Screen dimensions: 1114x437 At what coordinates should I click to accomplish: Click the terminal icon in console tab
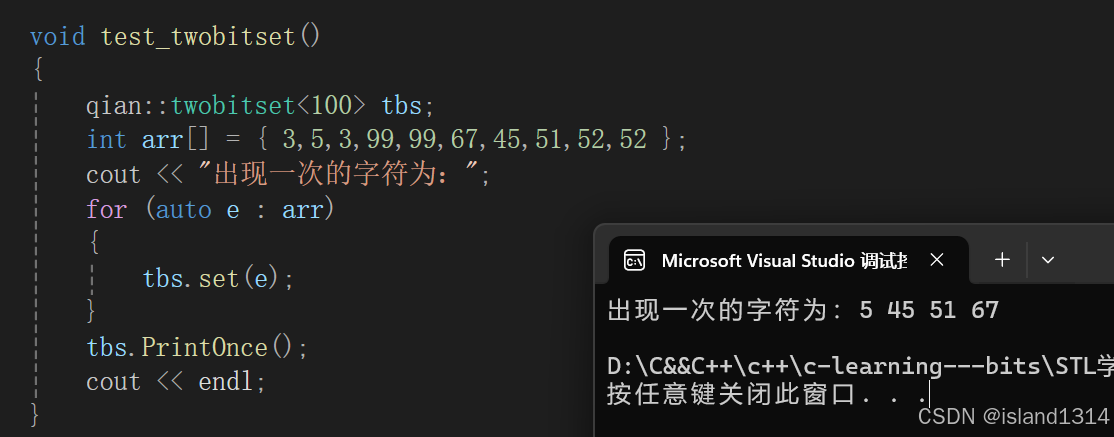coord(634,261)
